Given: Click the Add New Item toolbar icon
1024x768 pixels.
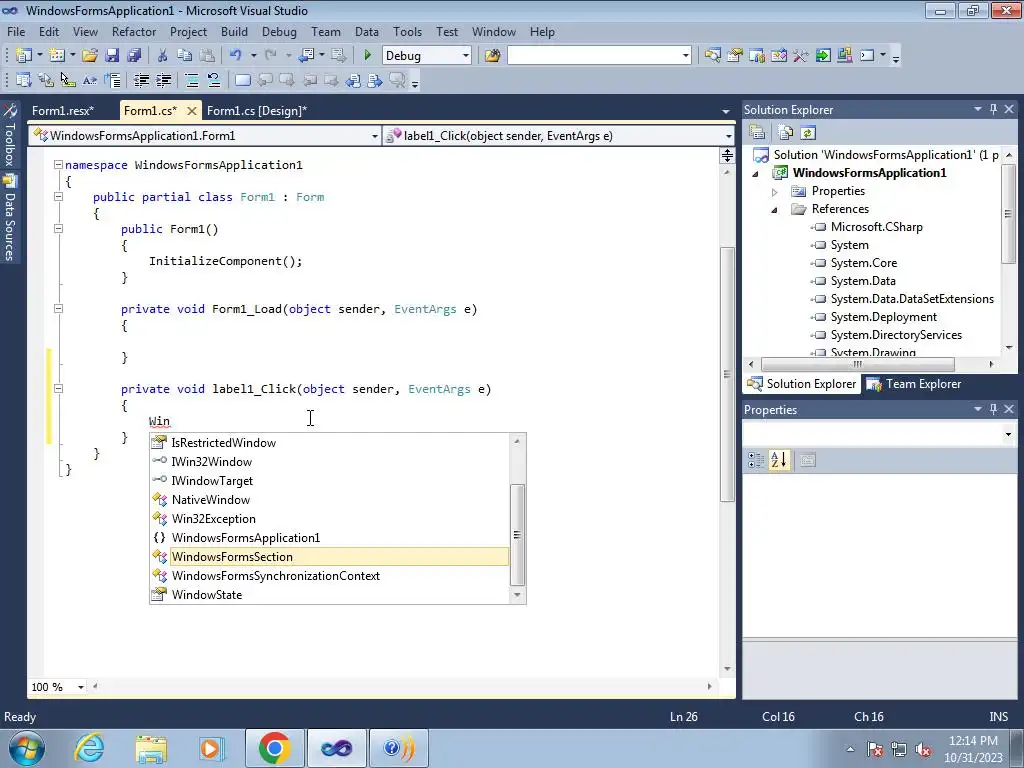Looking at the screenshot, I should pyautogui.click(x=57, y=56).
